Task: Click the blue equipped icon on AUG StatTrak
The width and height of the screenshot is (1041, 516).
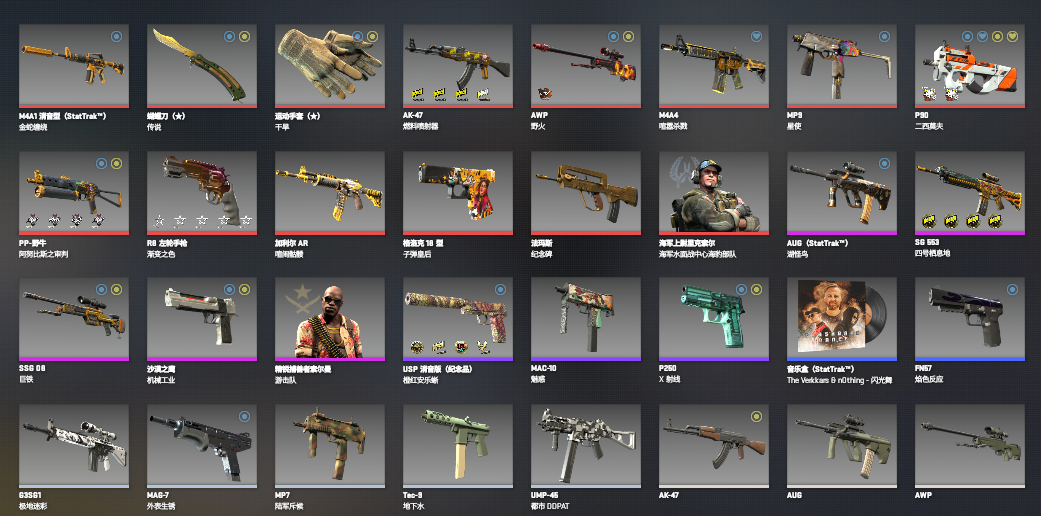Action: [x=884, y=163]
